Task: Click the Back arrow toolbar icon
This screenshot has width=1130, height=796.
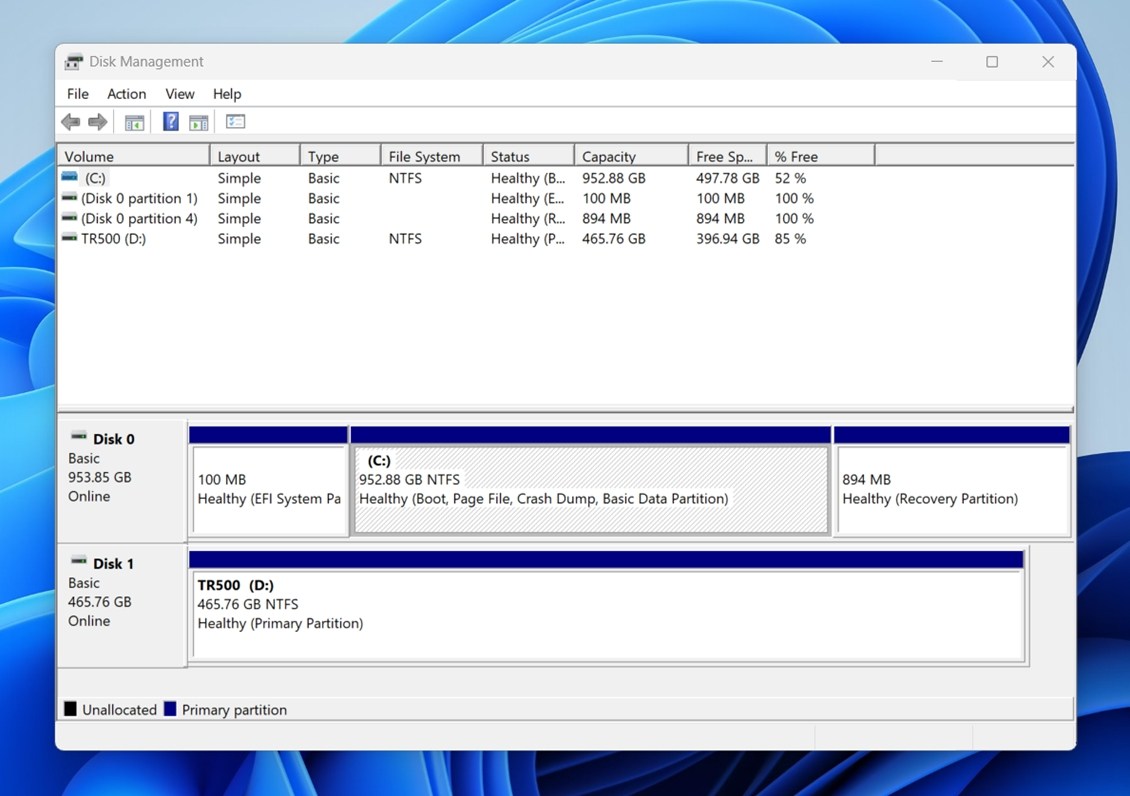Action: [x=71, y=122]
